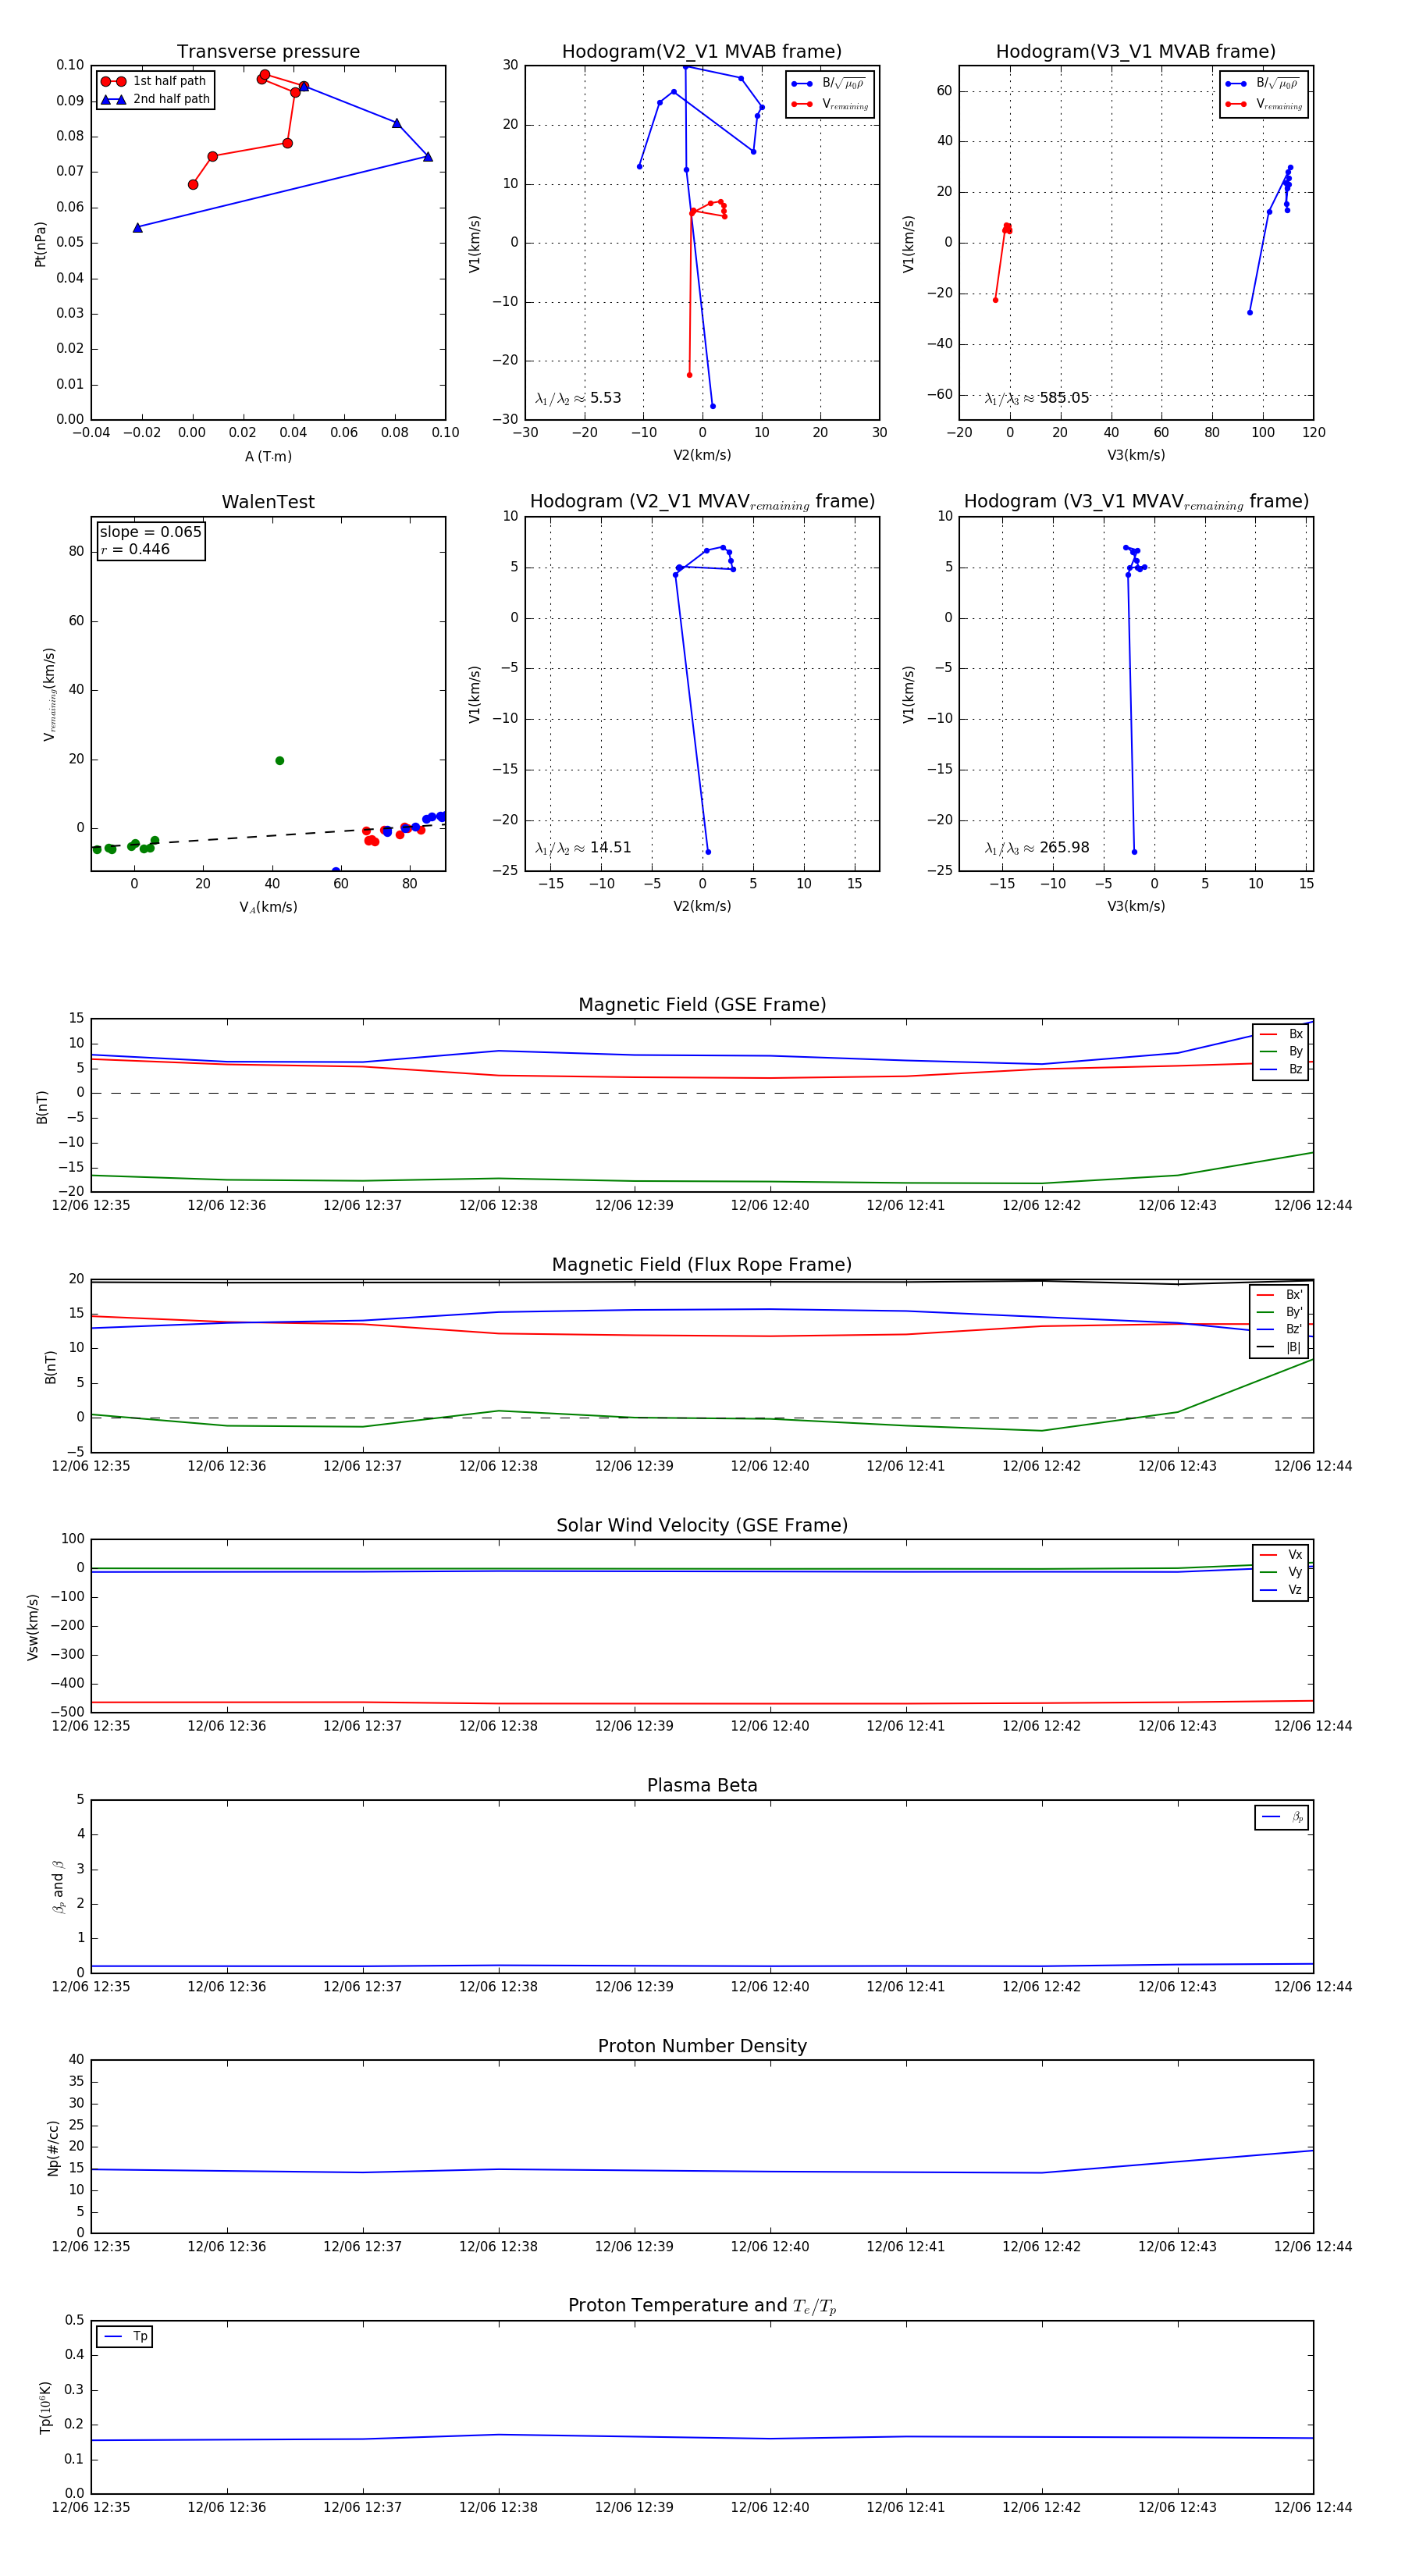Viewport: 1405px width, 2576px height.
Task: Click the "Hodogram(V2_V1 MVAB frame)" title
Action: (702, 52)
